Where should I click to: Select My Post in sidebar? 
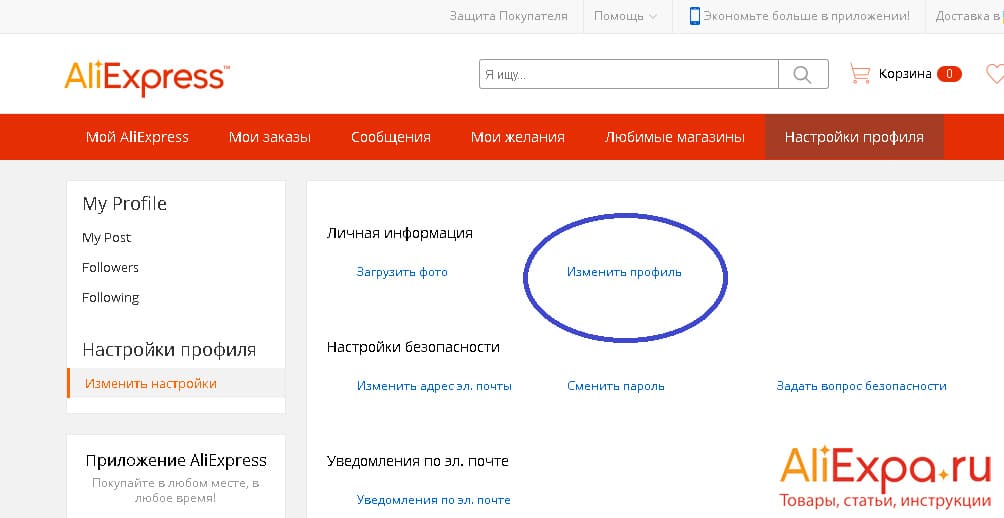pyautogui.click(x=107, y=238)
